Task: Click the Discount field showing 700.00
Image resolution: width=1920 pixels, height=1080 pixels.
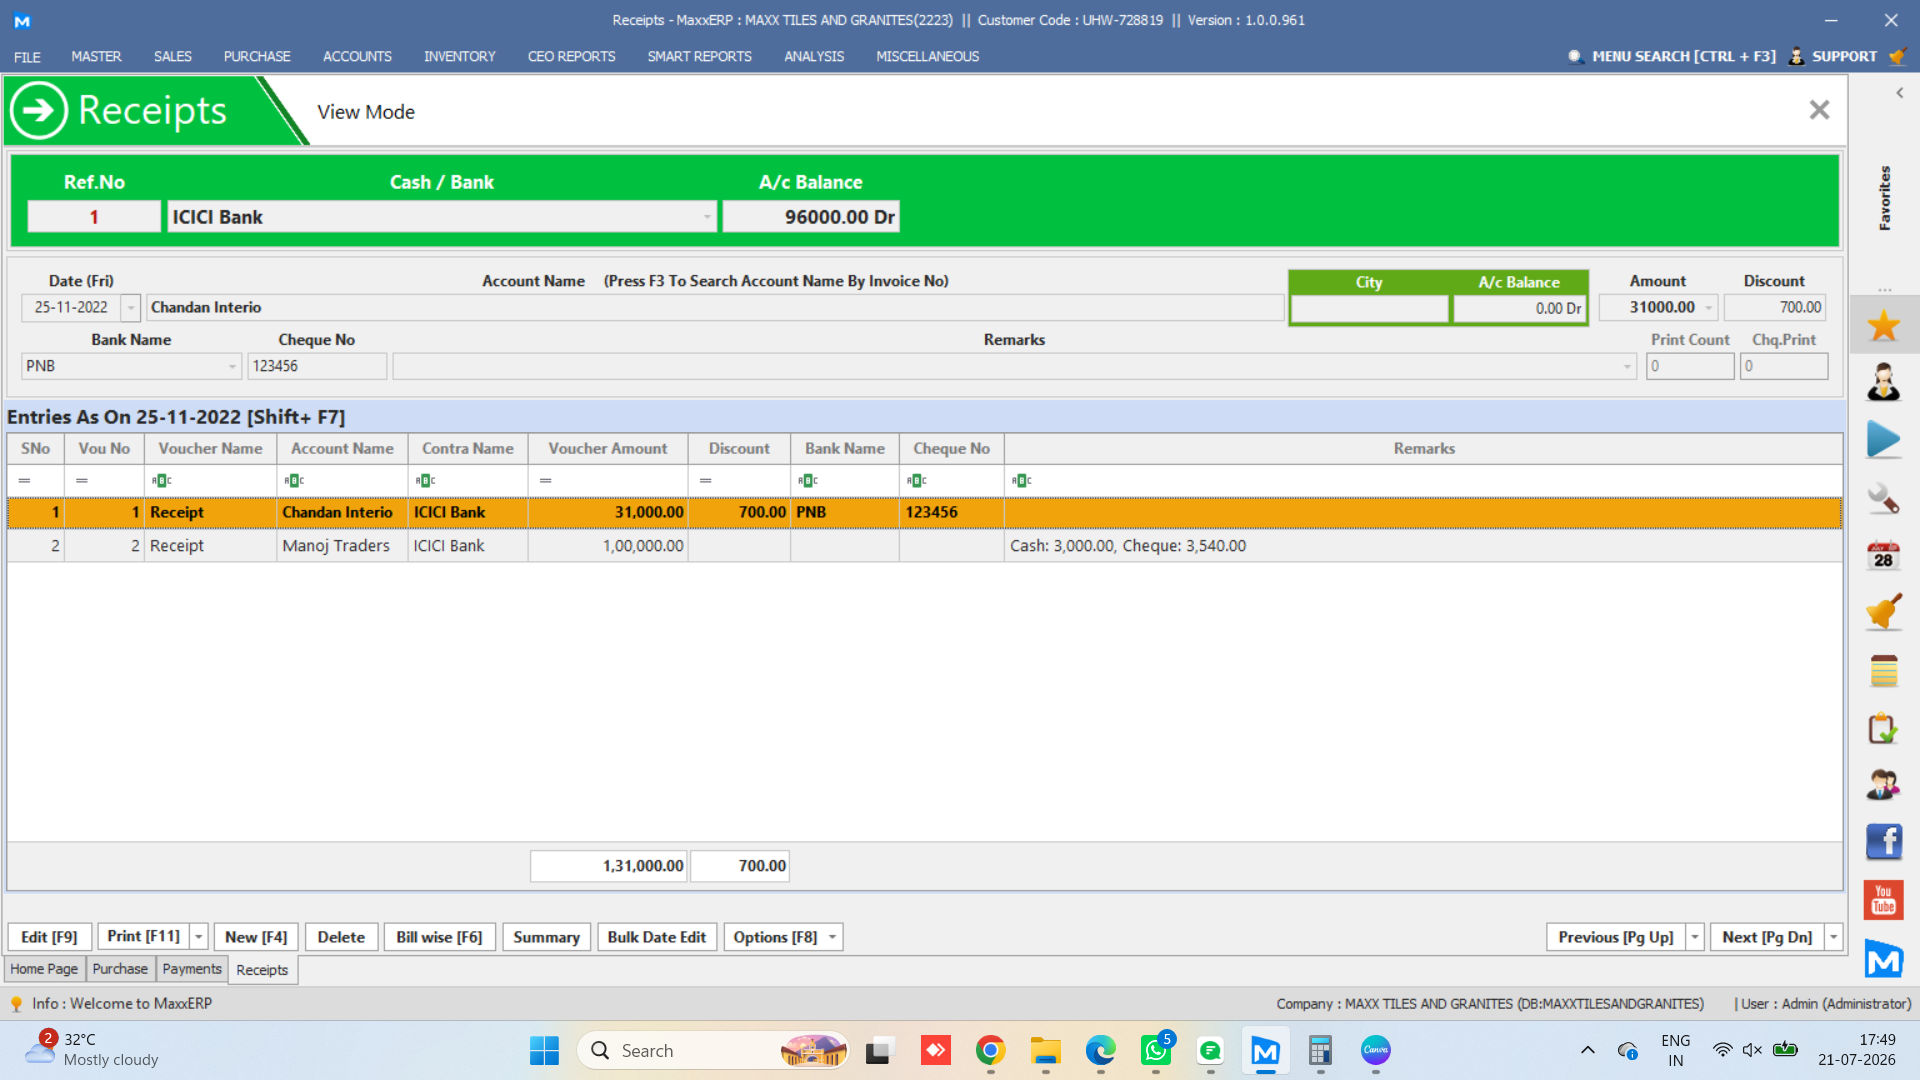Action: coord(1775,308)
